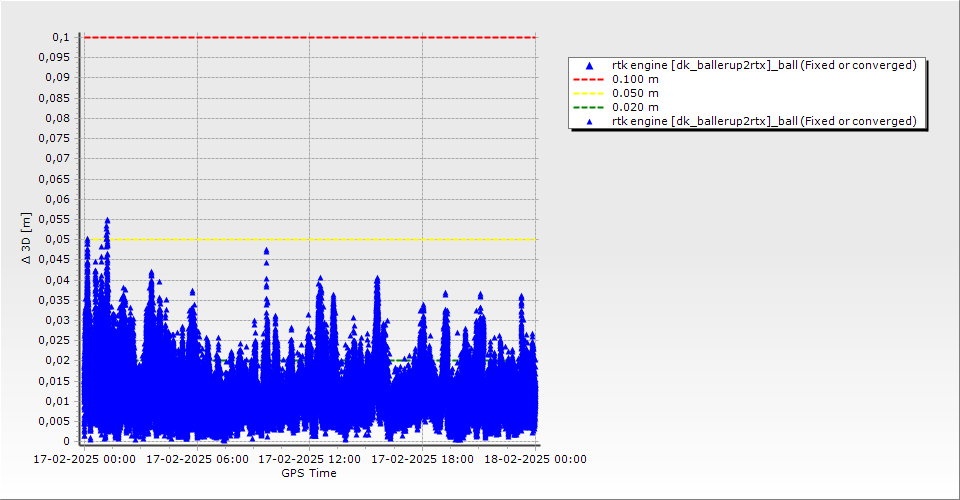Screen dimensions: 960x500
Task: Click the 0,095 y-axis value
Action: (x=54, y=58)
